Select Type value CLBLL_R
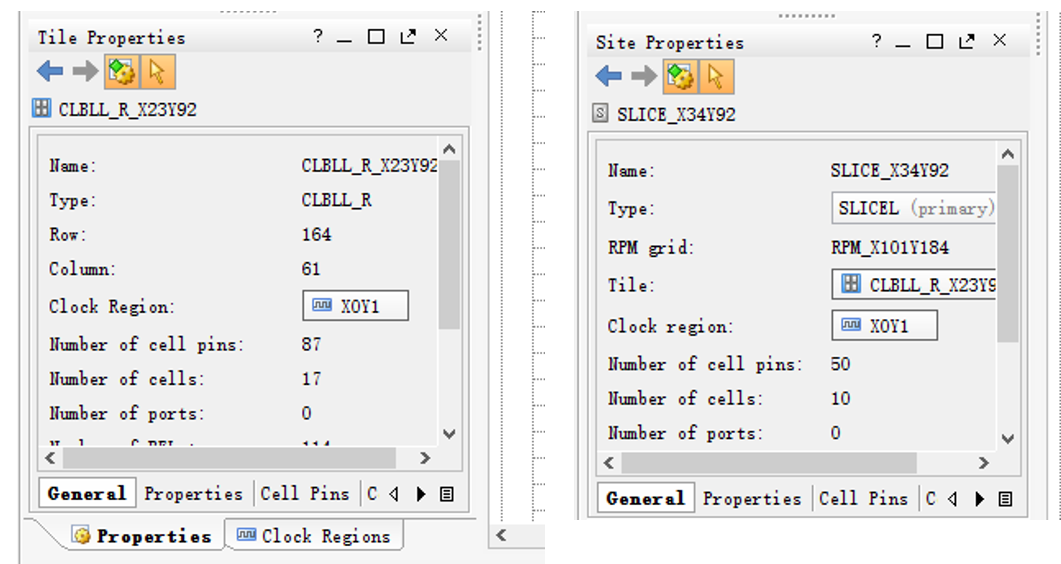Viewport: 1061px width, 564px height. pyautogui.click(x=336, y=200)
